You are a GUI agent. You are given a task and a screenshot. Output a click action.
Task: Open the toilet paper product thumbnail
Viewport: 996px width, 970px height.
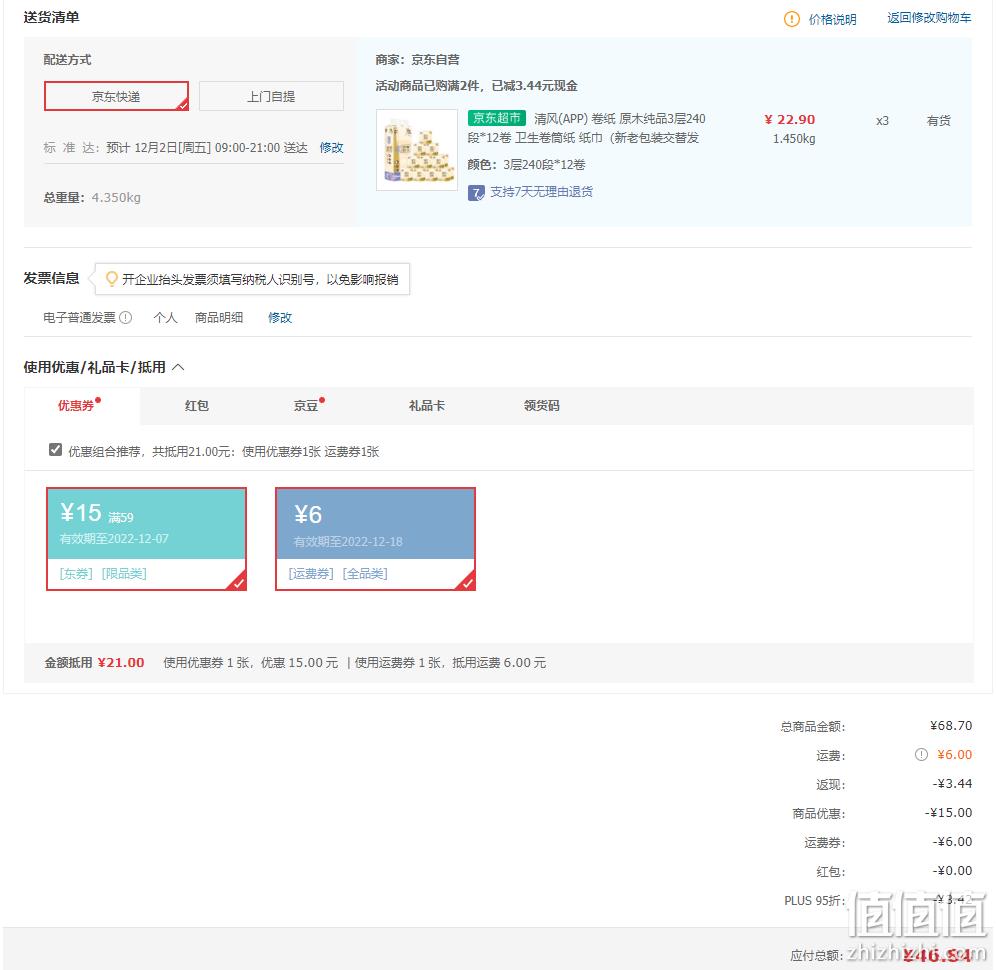[417, 150]
